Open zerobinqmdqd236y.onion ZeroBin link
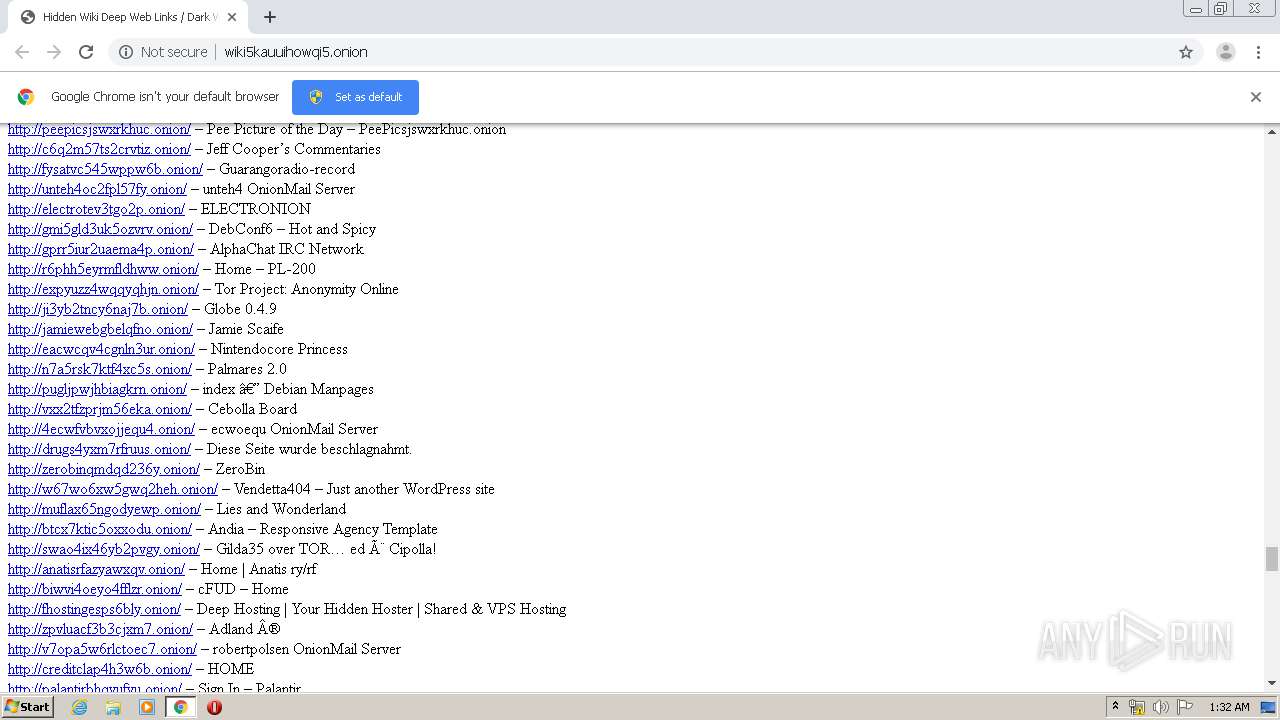 point(104,469)
